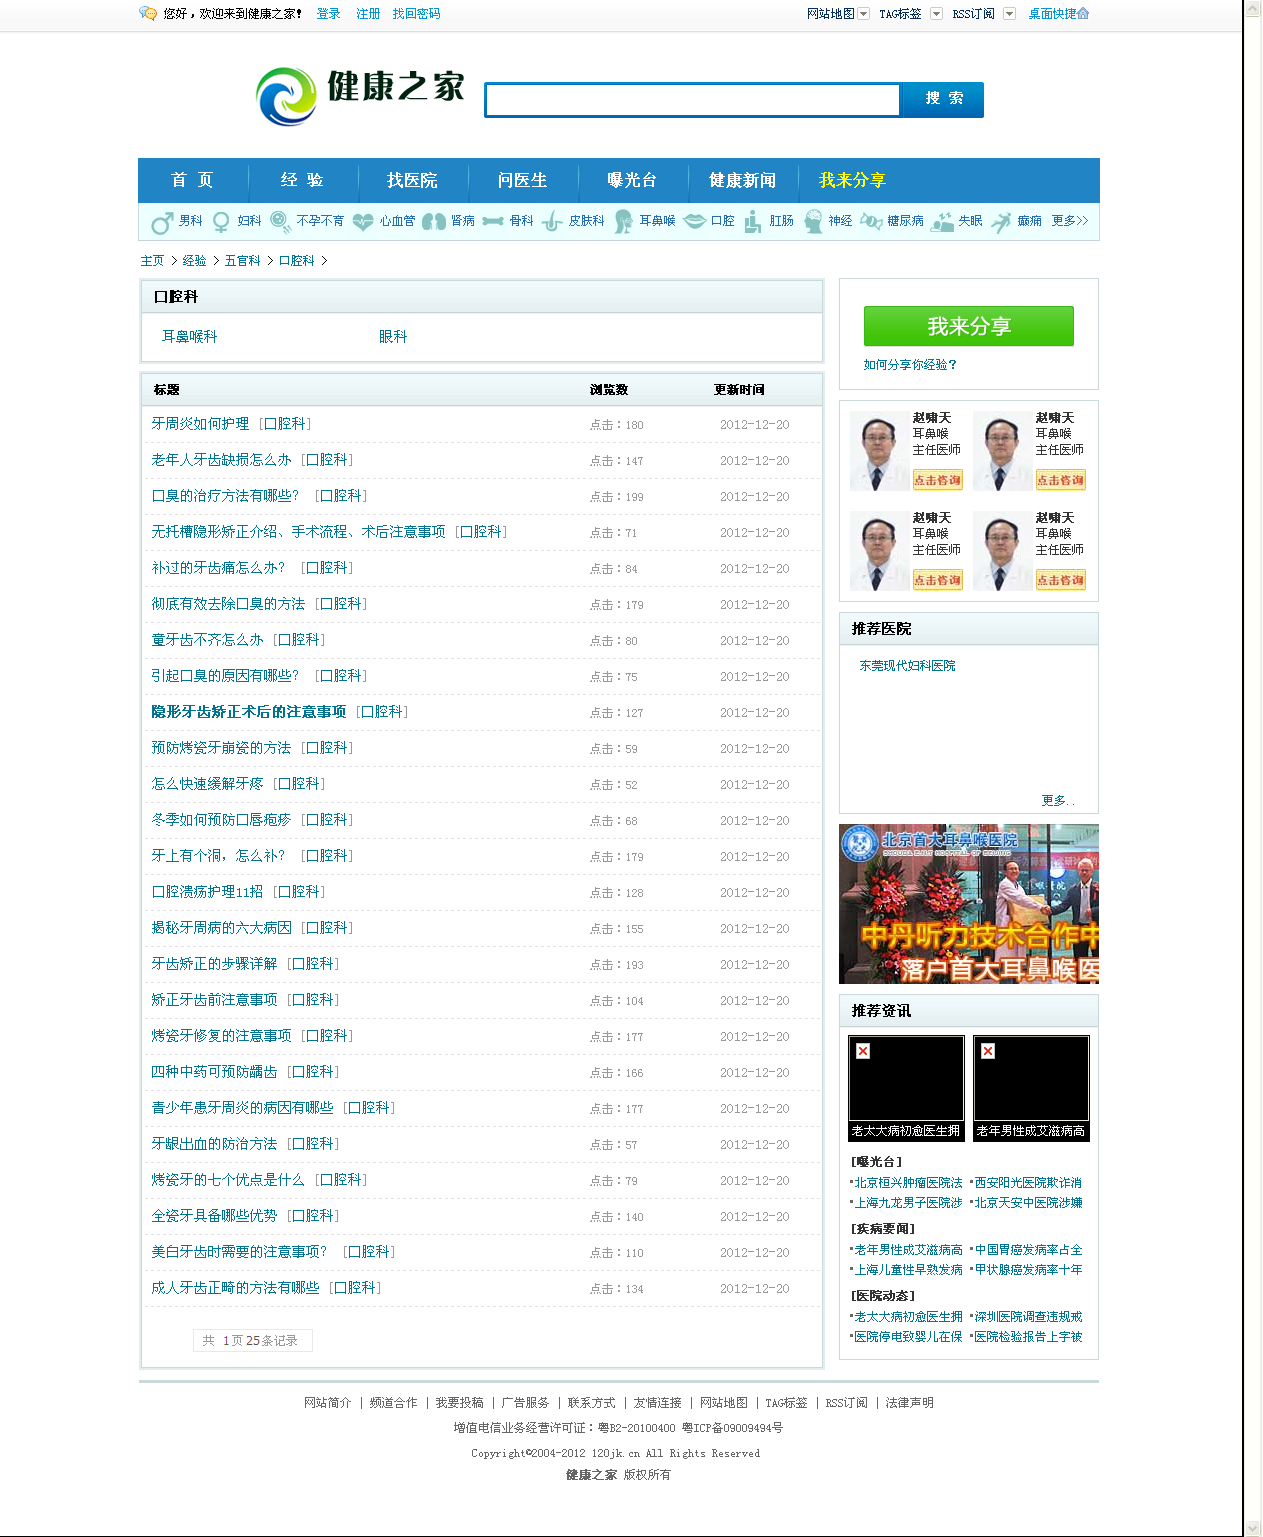Click 法律声明 in the footer
This screenshot has height=1537, width=1263.
[909, 1403]
